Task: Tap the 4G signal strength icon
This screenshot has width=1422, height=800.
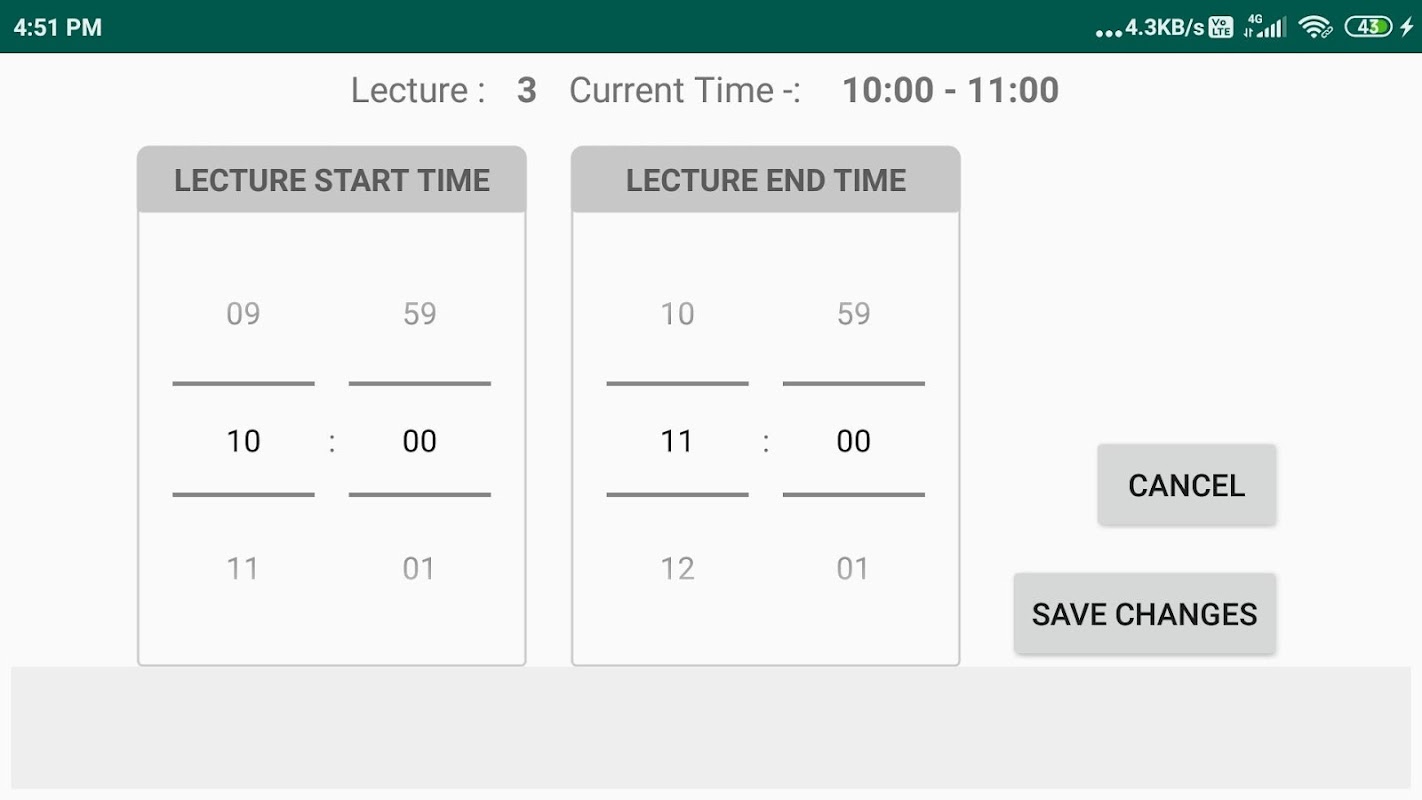Action: (1264, 27)
